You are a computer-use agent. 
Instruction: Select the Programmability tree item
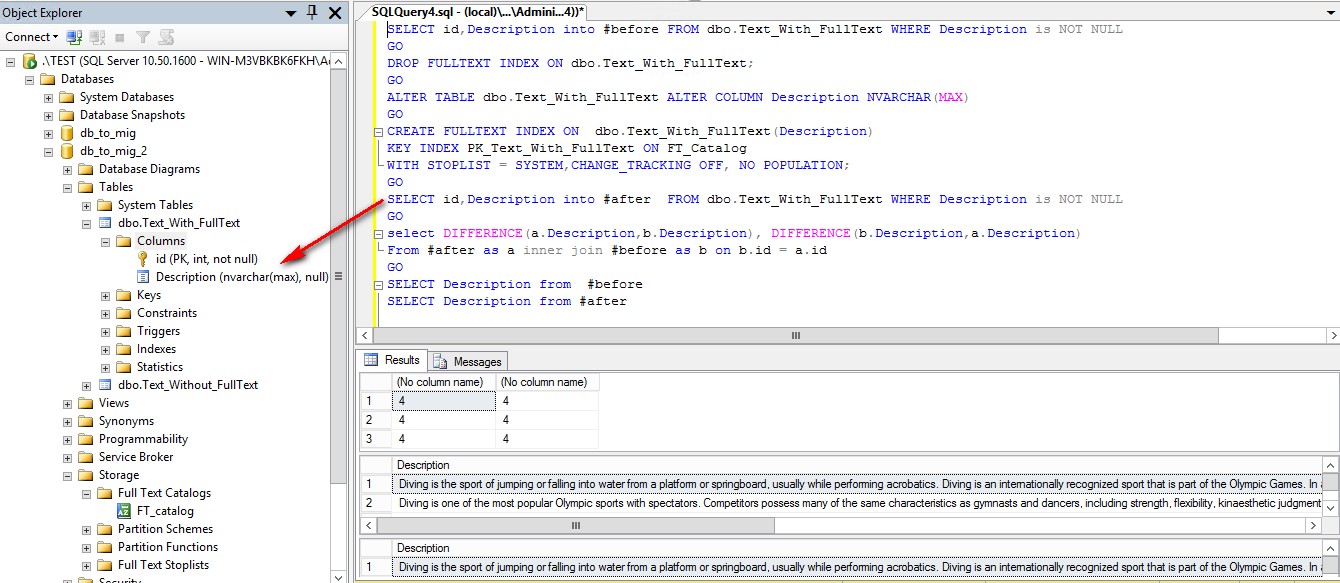143,439
